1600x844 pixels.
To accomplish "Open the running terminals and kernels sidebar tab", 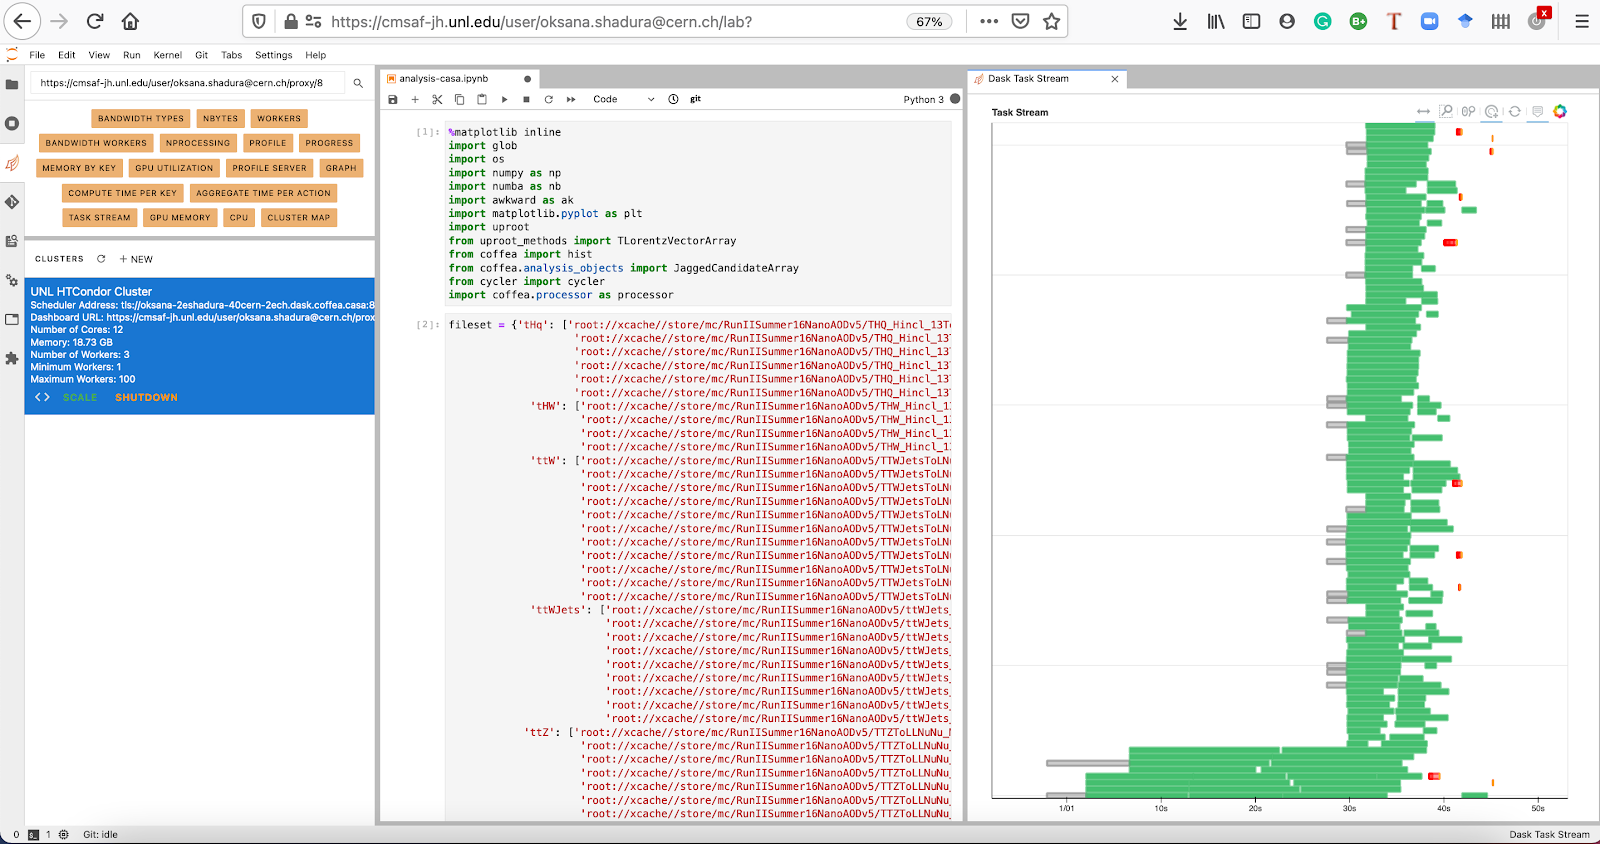I will pyautogui.click(x=12, y=123).
